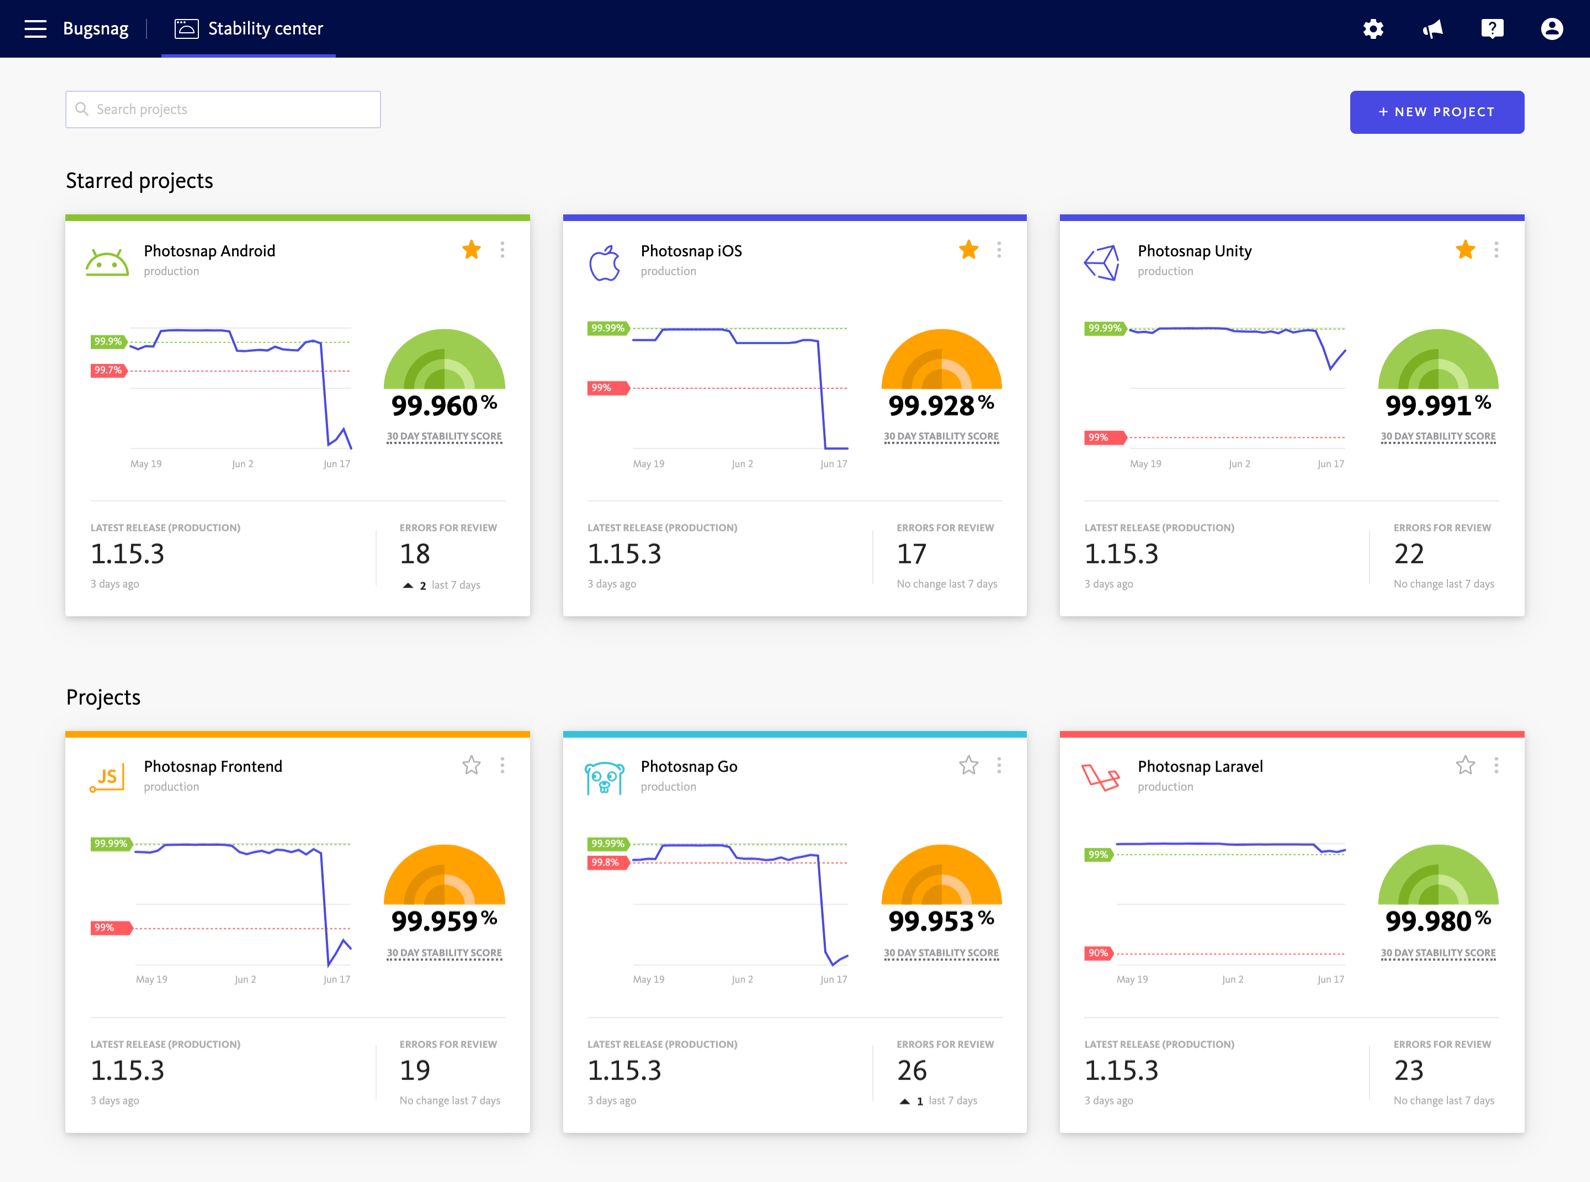Click Go errors for review count 26
The width and height of the screenshot is (1590, 1182).
pyautogui.click(x=912, y=1071)
